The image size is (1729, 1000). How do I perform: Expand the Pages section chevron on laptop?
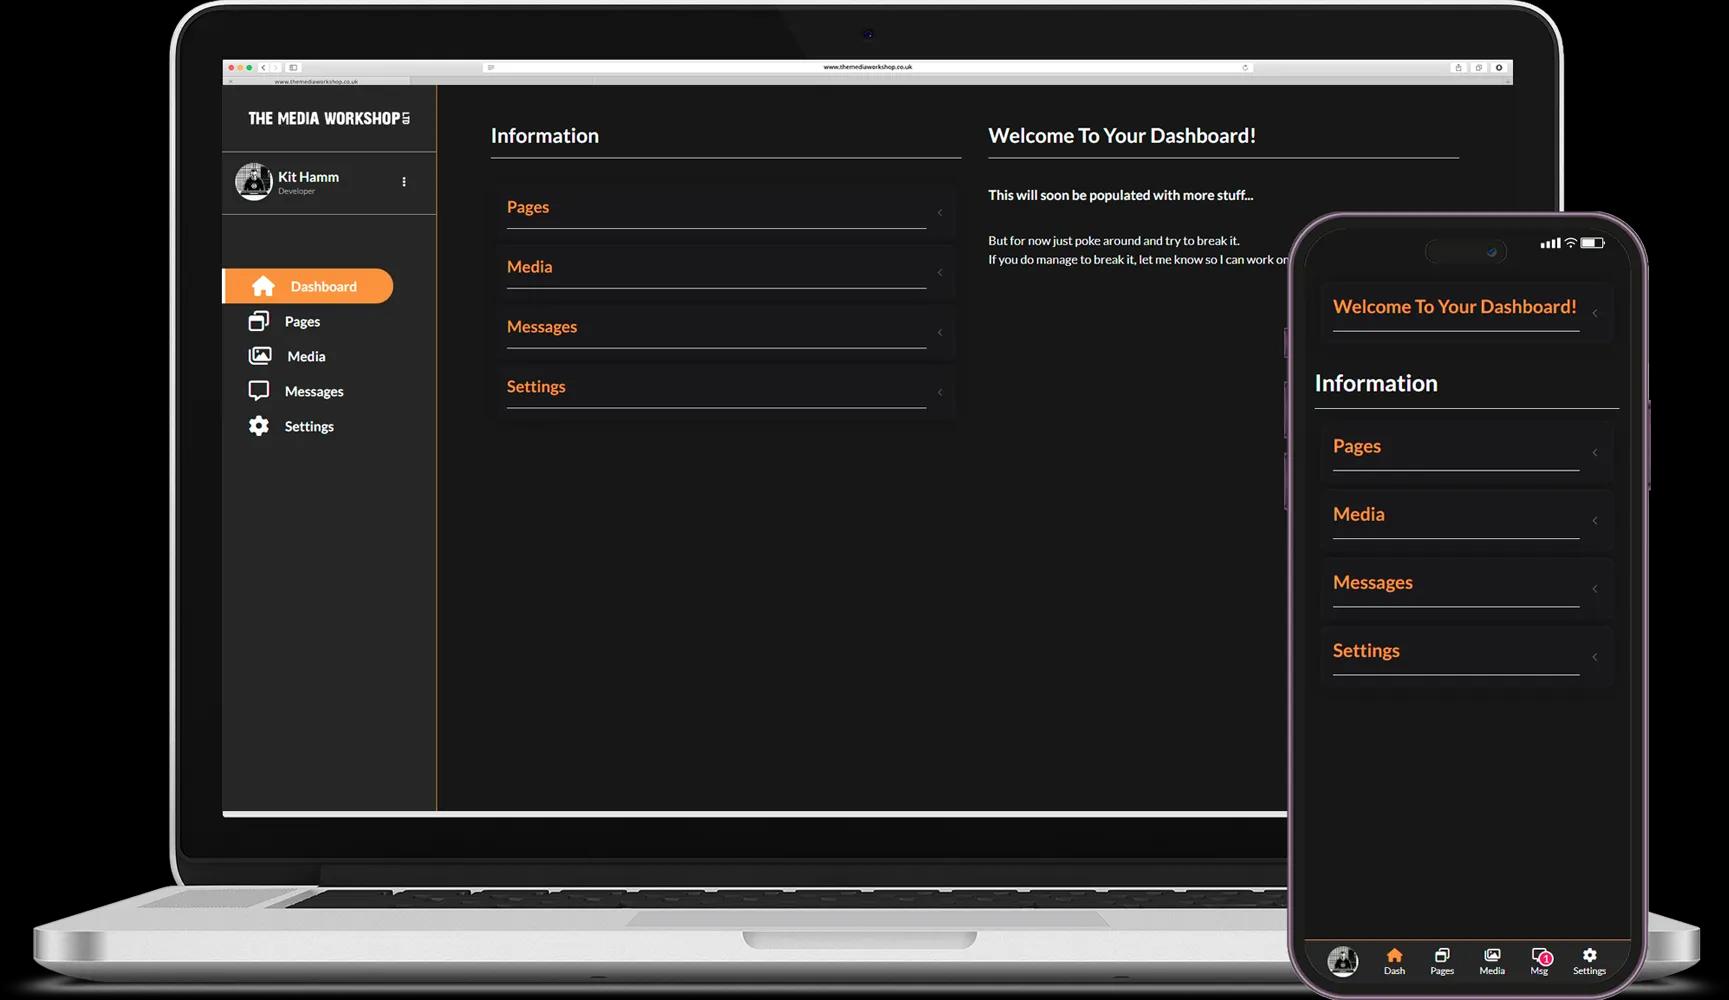(x=939, y=213)
